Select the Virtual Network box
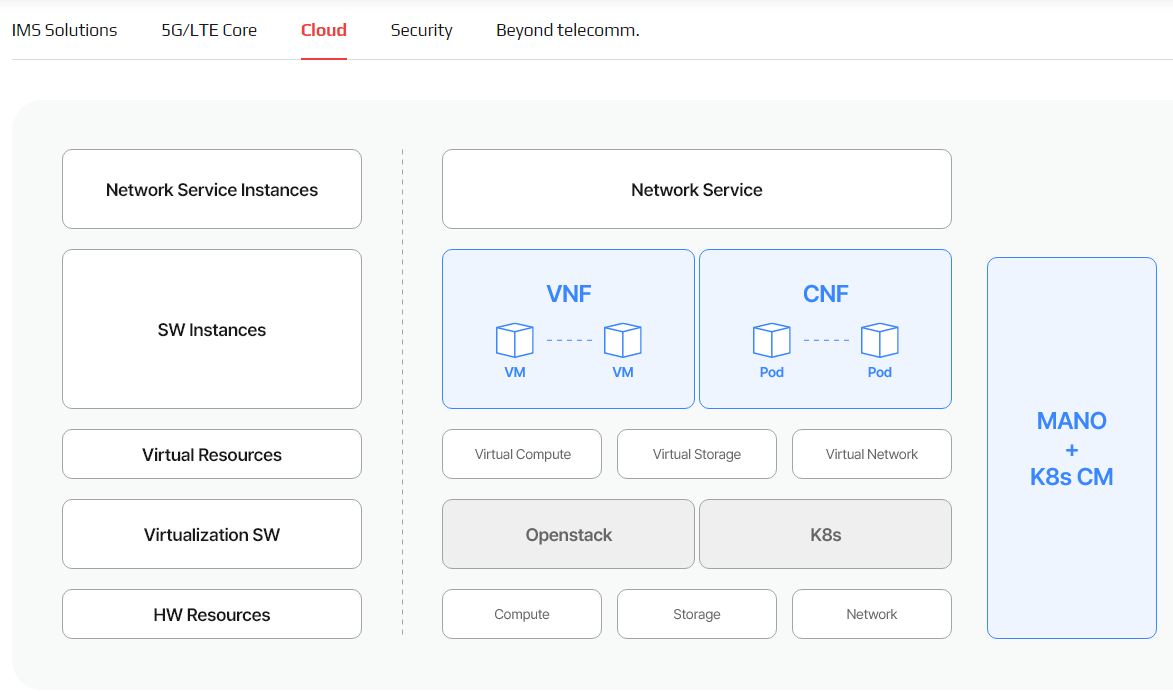 point(871,454)
